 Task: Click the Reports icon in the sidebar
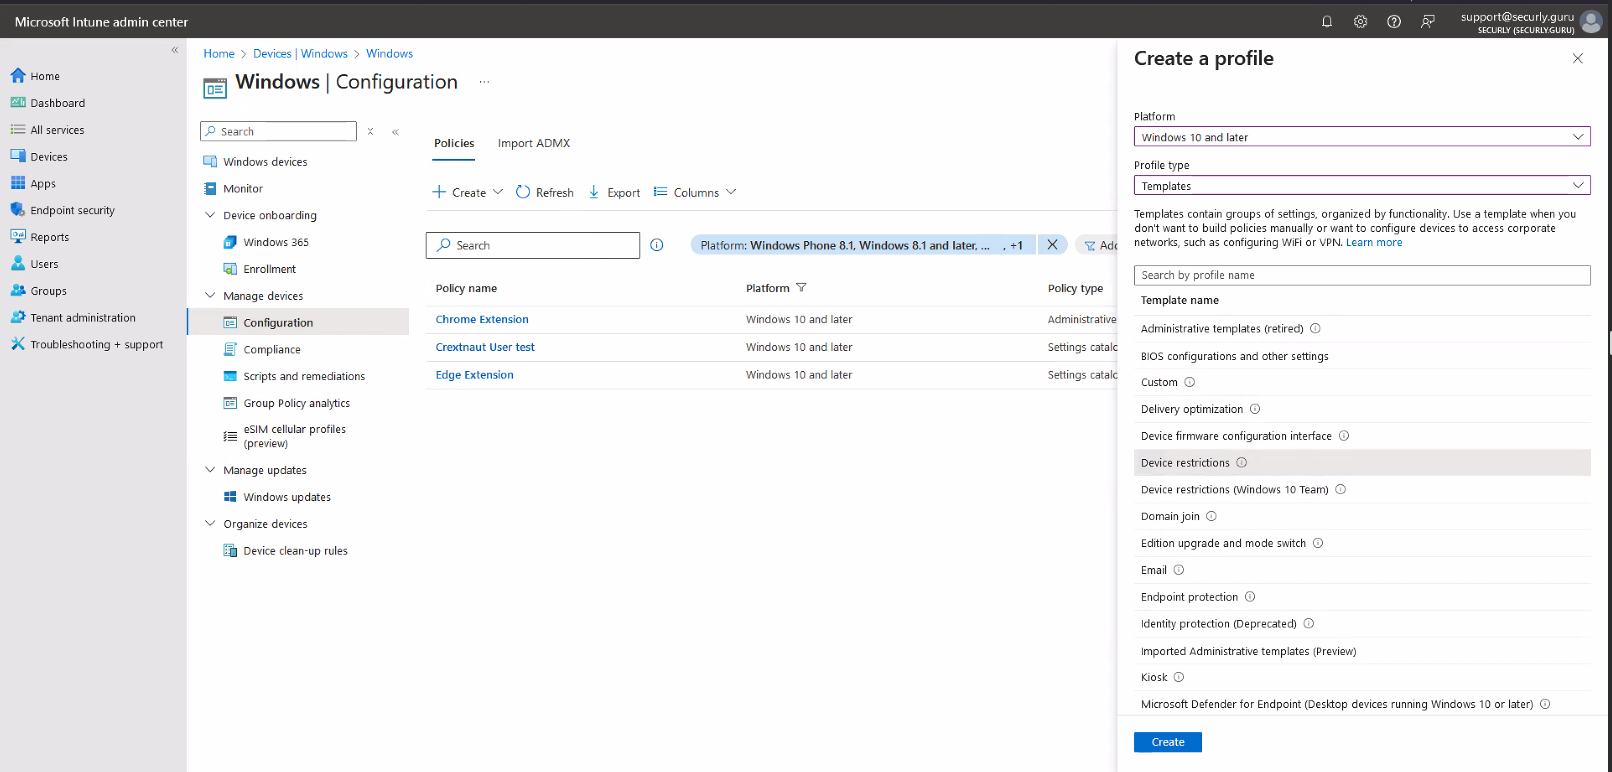click(18, 237)
